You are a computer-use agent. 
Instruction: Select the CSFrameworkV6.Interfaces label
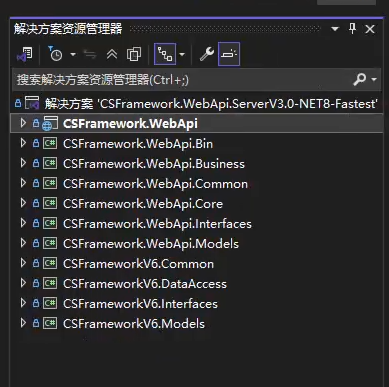(x=140, y=304)
